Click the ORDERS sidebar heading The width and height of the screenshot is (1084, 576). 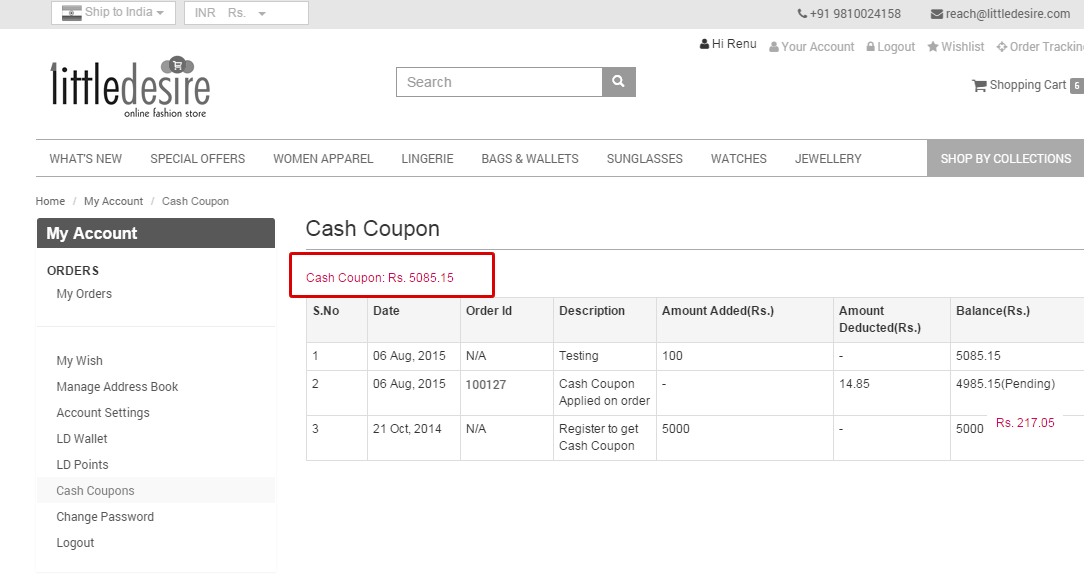point(73,271)
